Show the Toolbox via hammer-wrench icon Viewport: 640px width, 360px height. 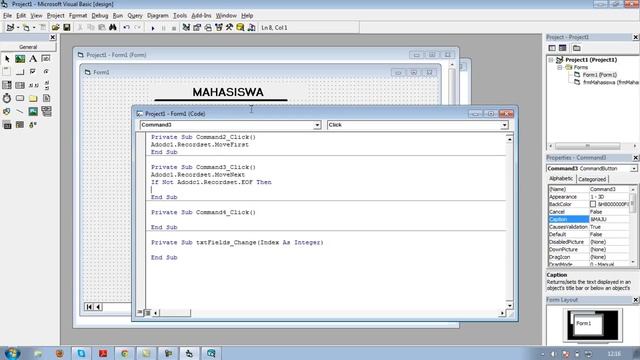229,27
